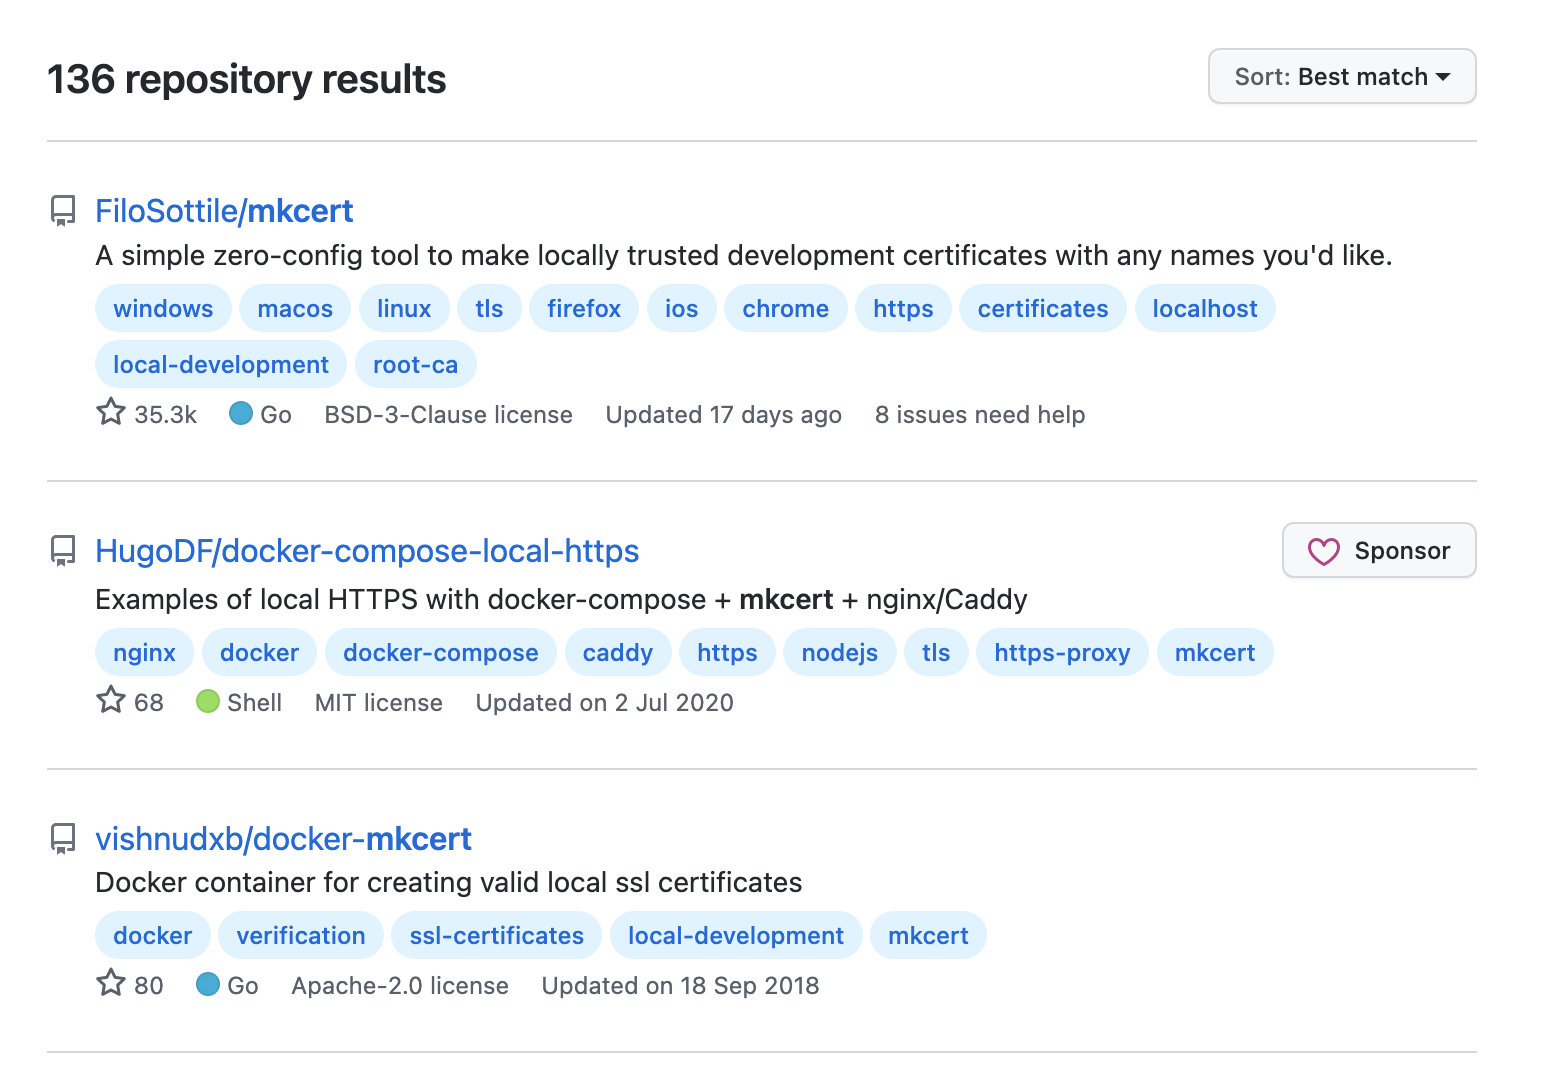
Task: Open the FiloSottile/mkcert repository link
Action: (224, 211)
